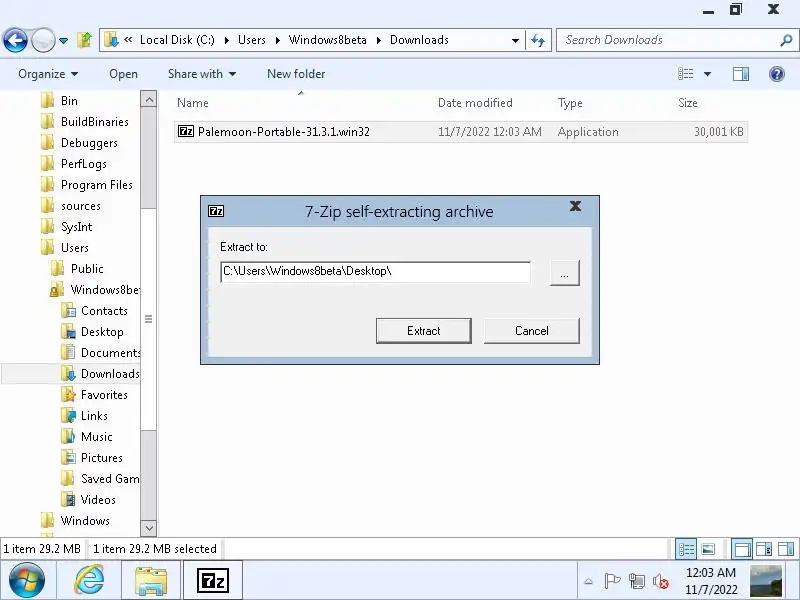Select BuildBinaries in the folder tree
The width and height of the screenshot is (800, 600).
pyautogui.click(x=94, y=121)
